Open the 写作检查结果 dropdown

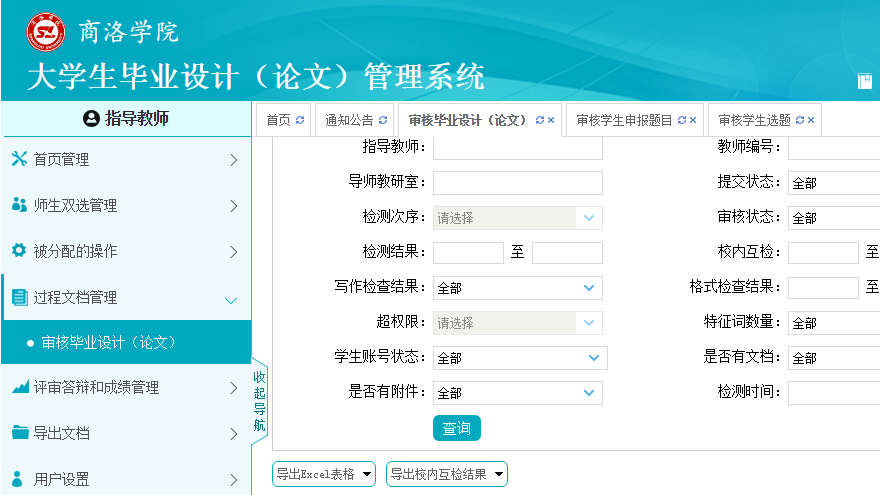pos(517,288)
